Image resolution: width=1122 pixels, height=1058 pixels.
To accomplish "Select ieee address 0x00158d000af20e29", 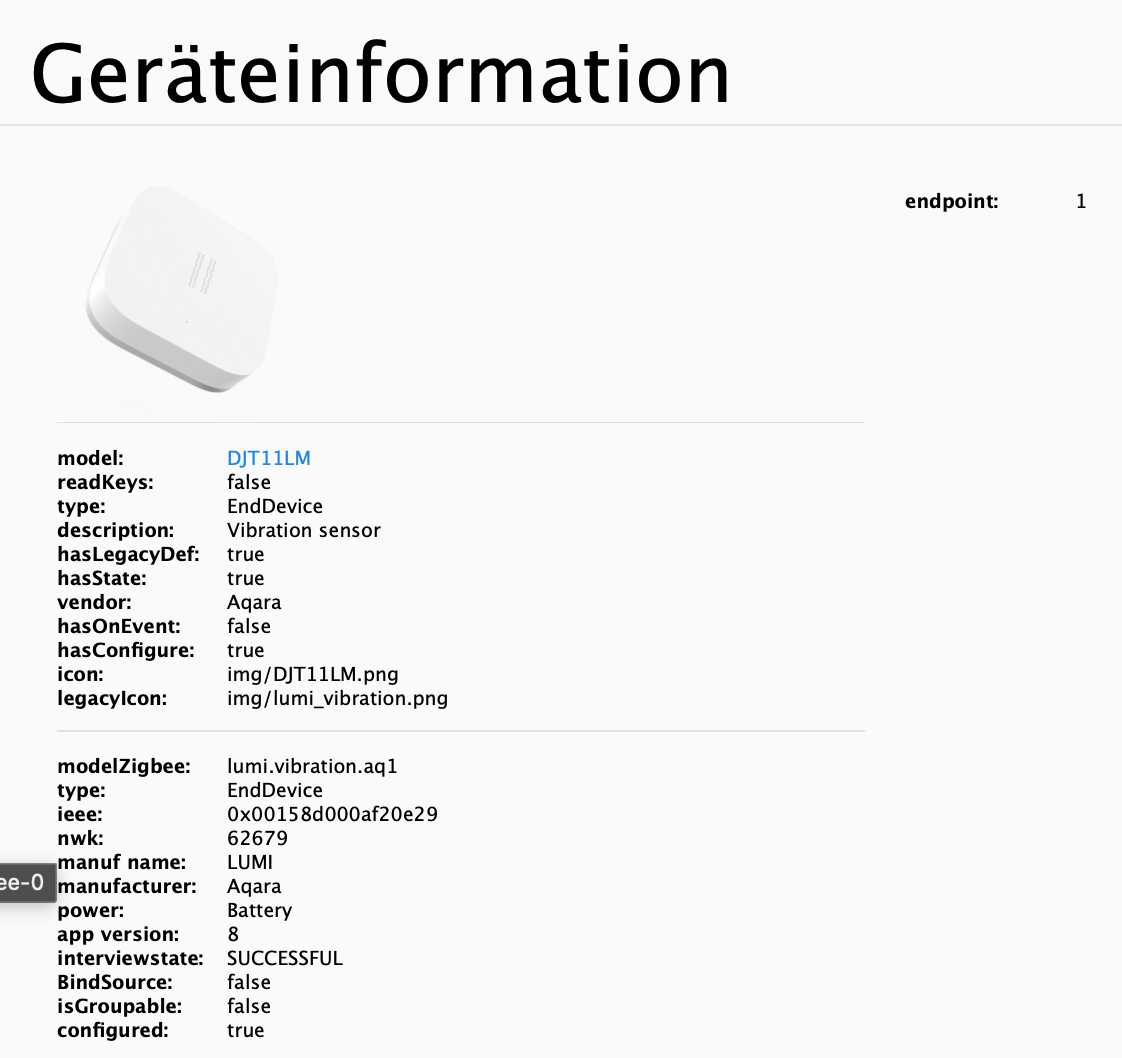I will [332, 814].
